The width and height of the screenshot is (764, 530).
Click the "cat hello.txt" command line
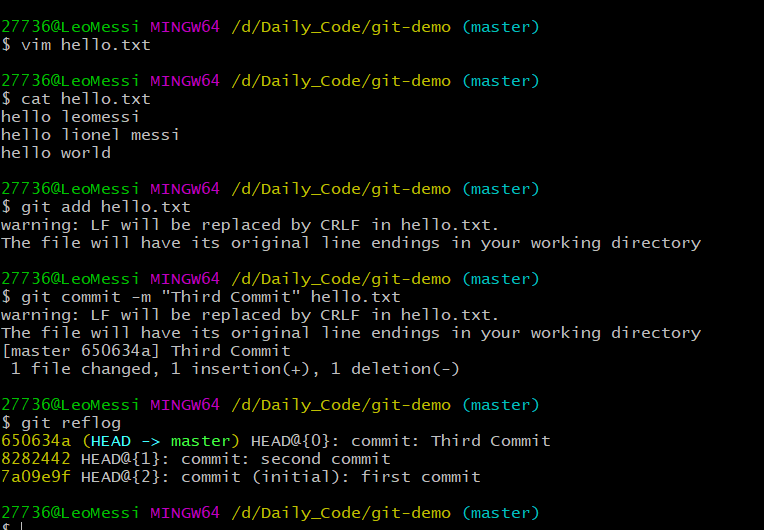(x=76, y=99)
